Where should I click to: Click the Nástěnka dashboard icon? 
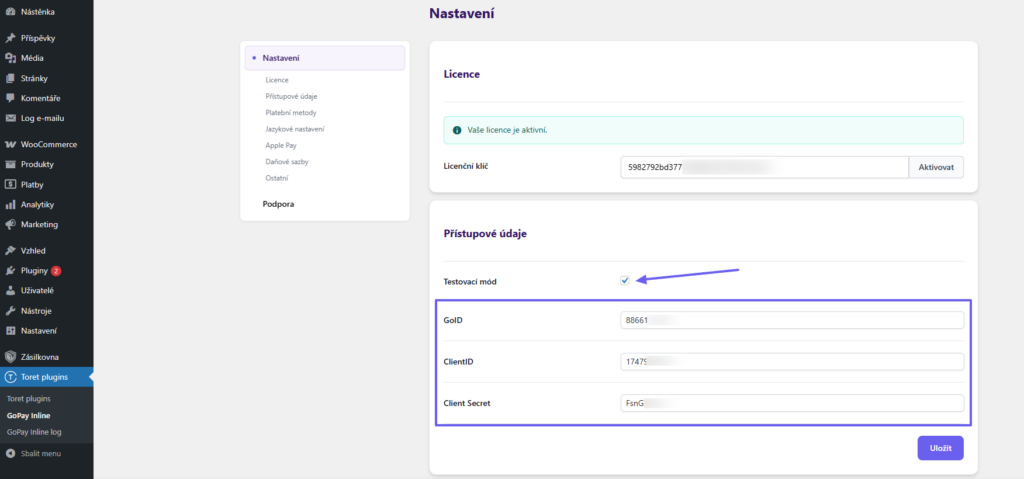10,12
